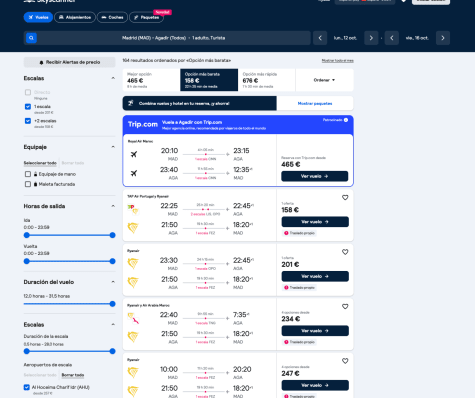475x398 pixels.
Task: Click the Duración del vuelo slider handle
Action: (x=112, y=304)
